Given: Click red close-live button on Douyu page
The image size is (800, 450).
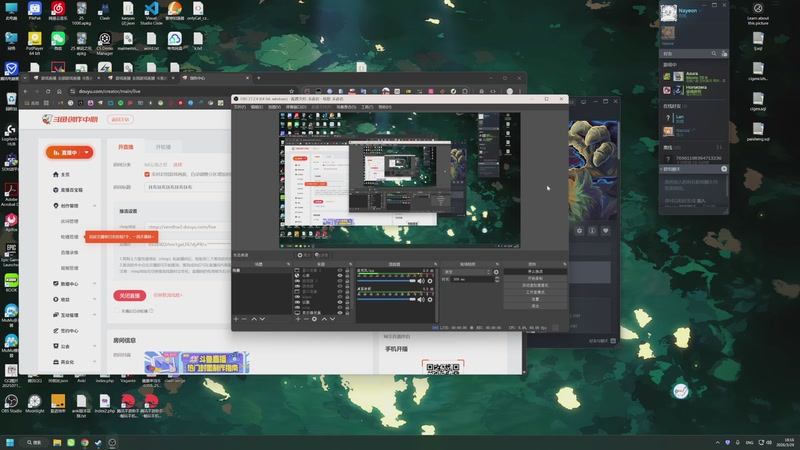Looking at the screenshot, I should [130, 295].
